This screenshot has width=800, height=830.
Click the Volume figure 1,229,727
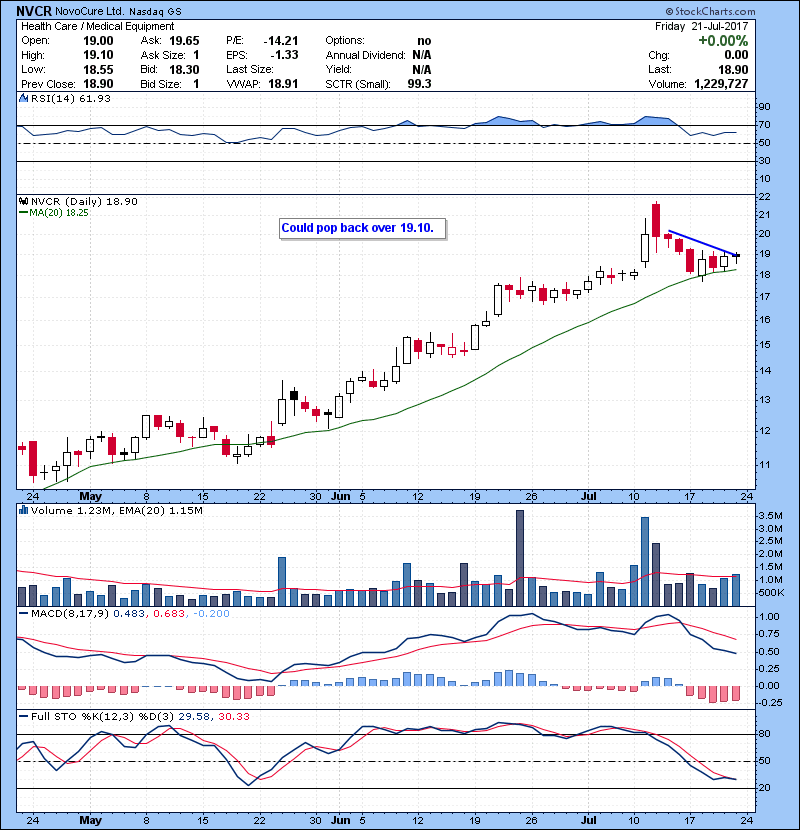pyautogui.click(x=721, y=84)
